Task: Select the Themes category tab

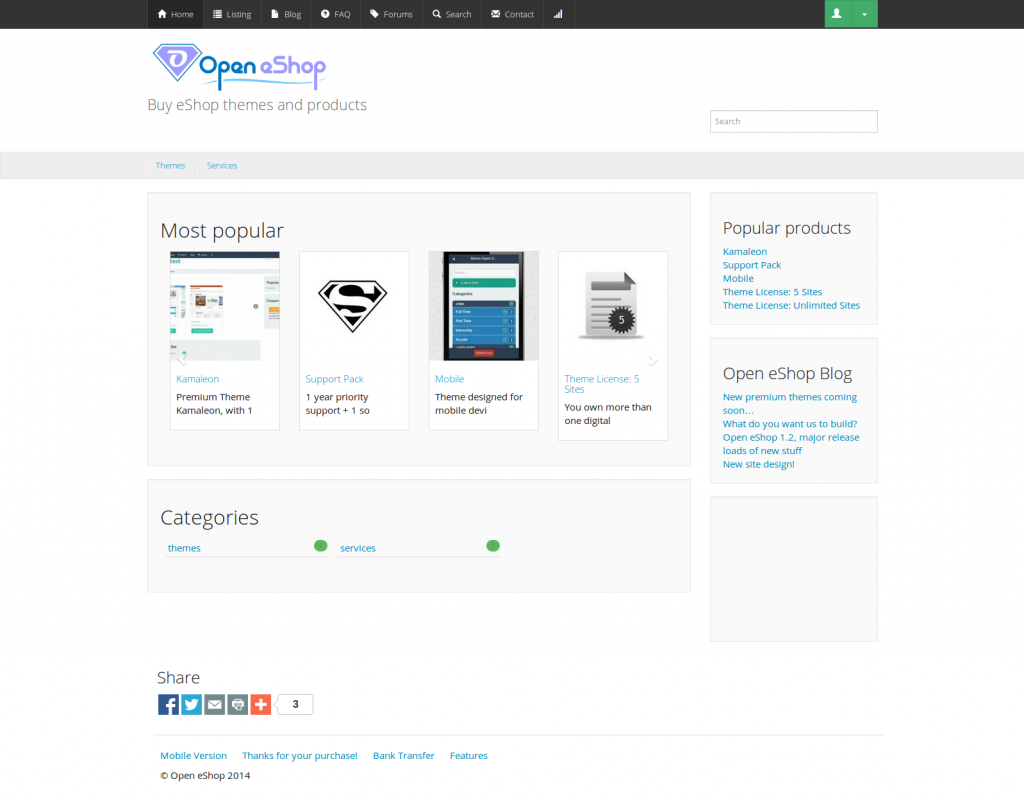Action: click(170, 166)
